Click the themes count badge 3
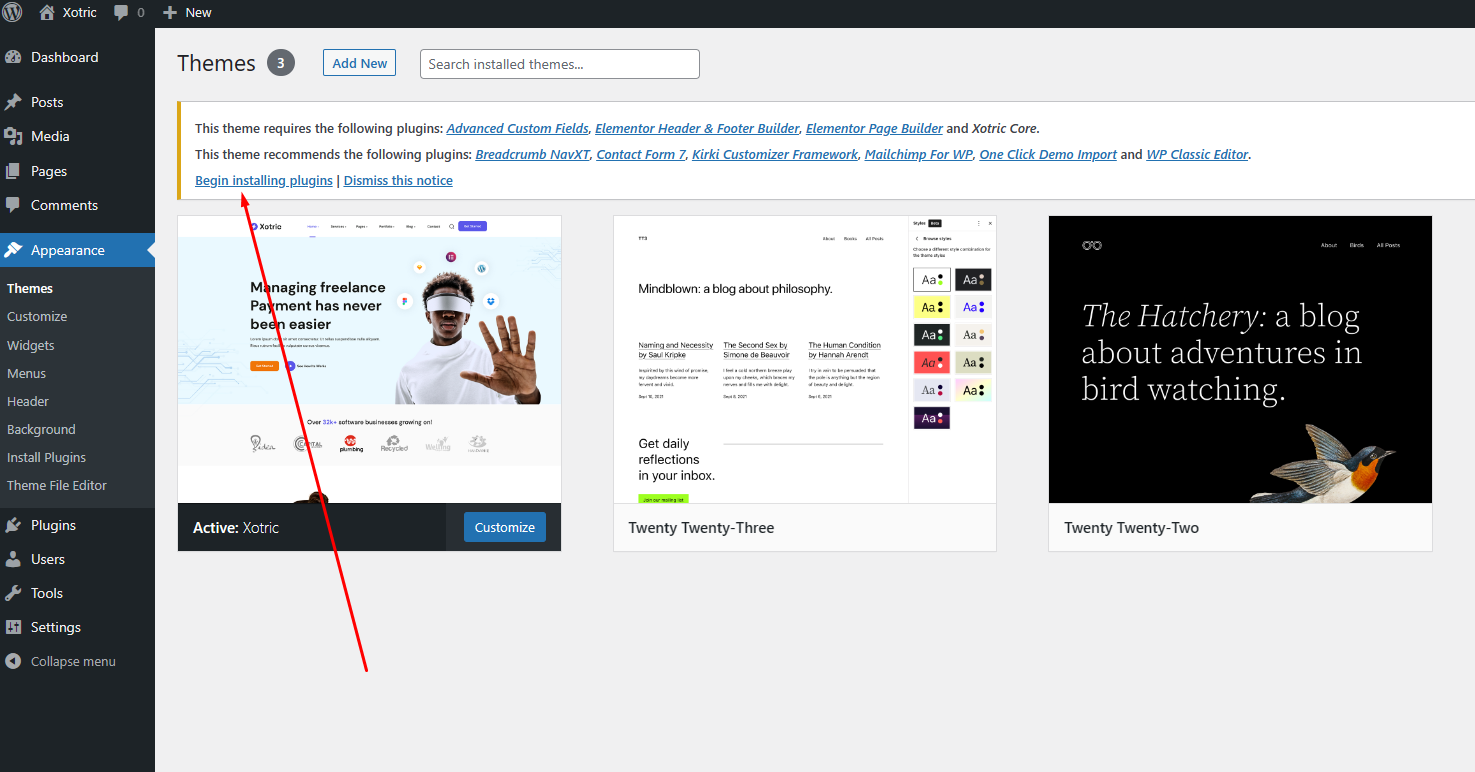Viewport: 1475px width, 772px height. (x=281, y=63)
